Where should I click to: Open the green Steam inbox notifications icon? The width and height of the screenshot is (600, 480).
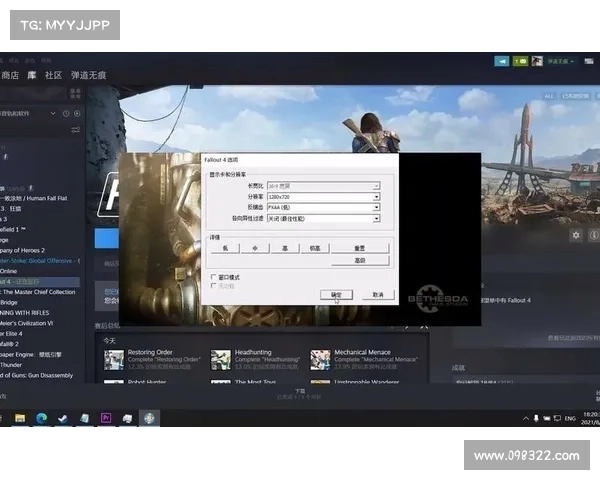point(520,61)
